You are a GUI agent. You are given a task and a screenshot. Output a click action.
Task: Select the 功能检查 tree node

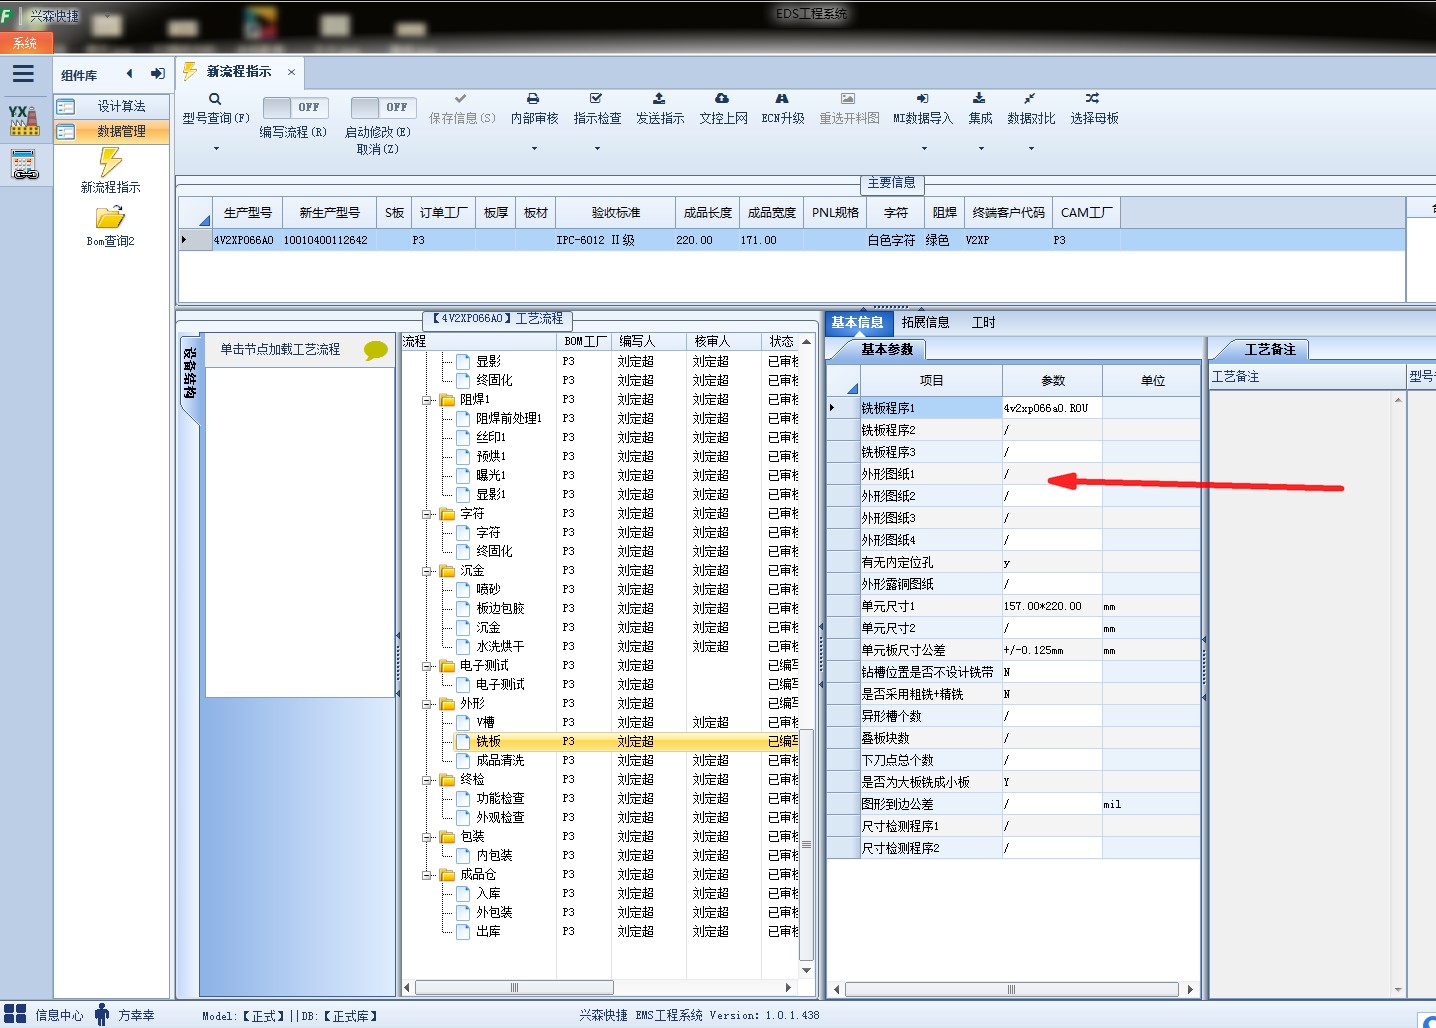(x=500, y=799)
